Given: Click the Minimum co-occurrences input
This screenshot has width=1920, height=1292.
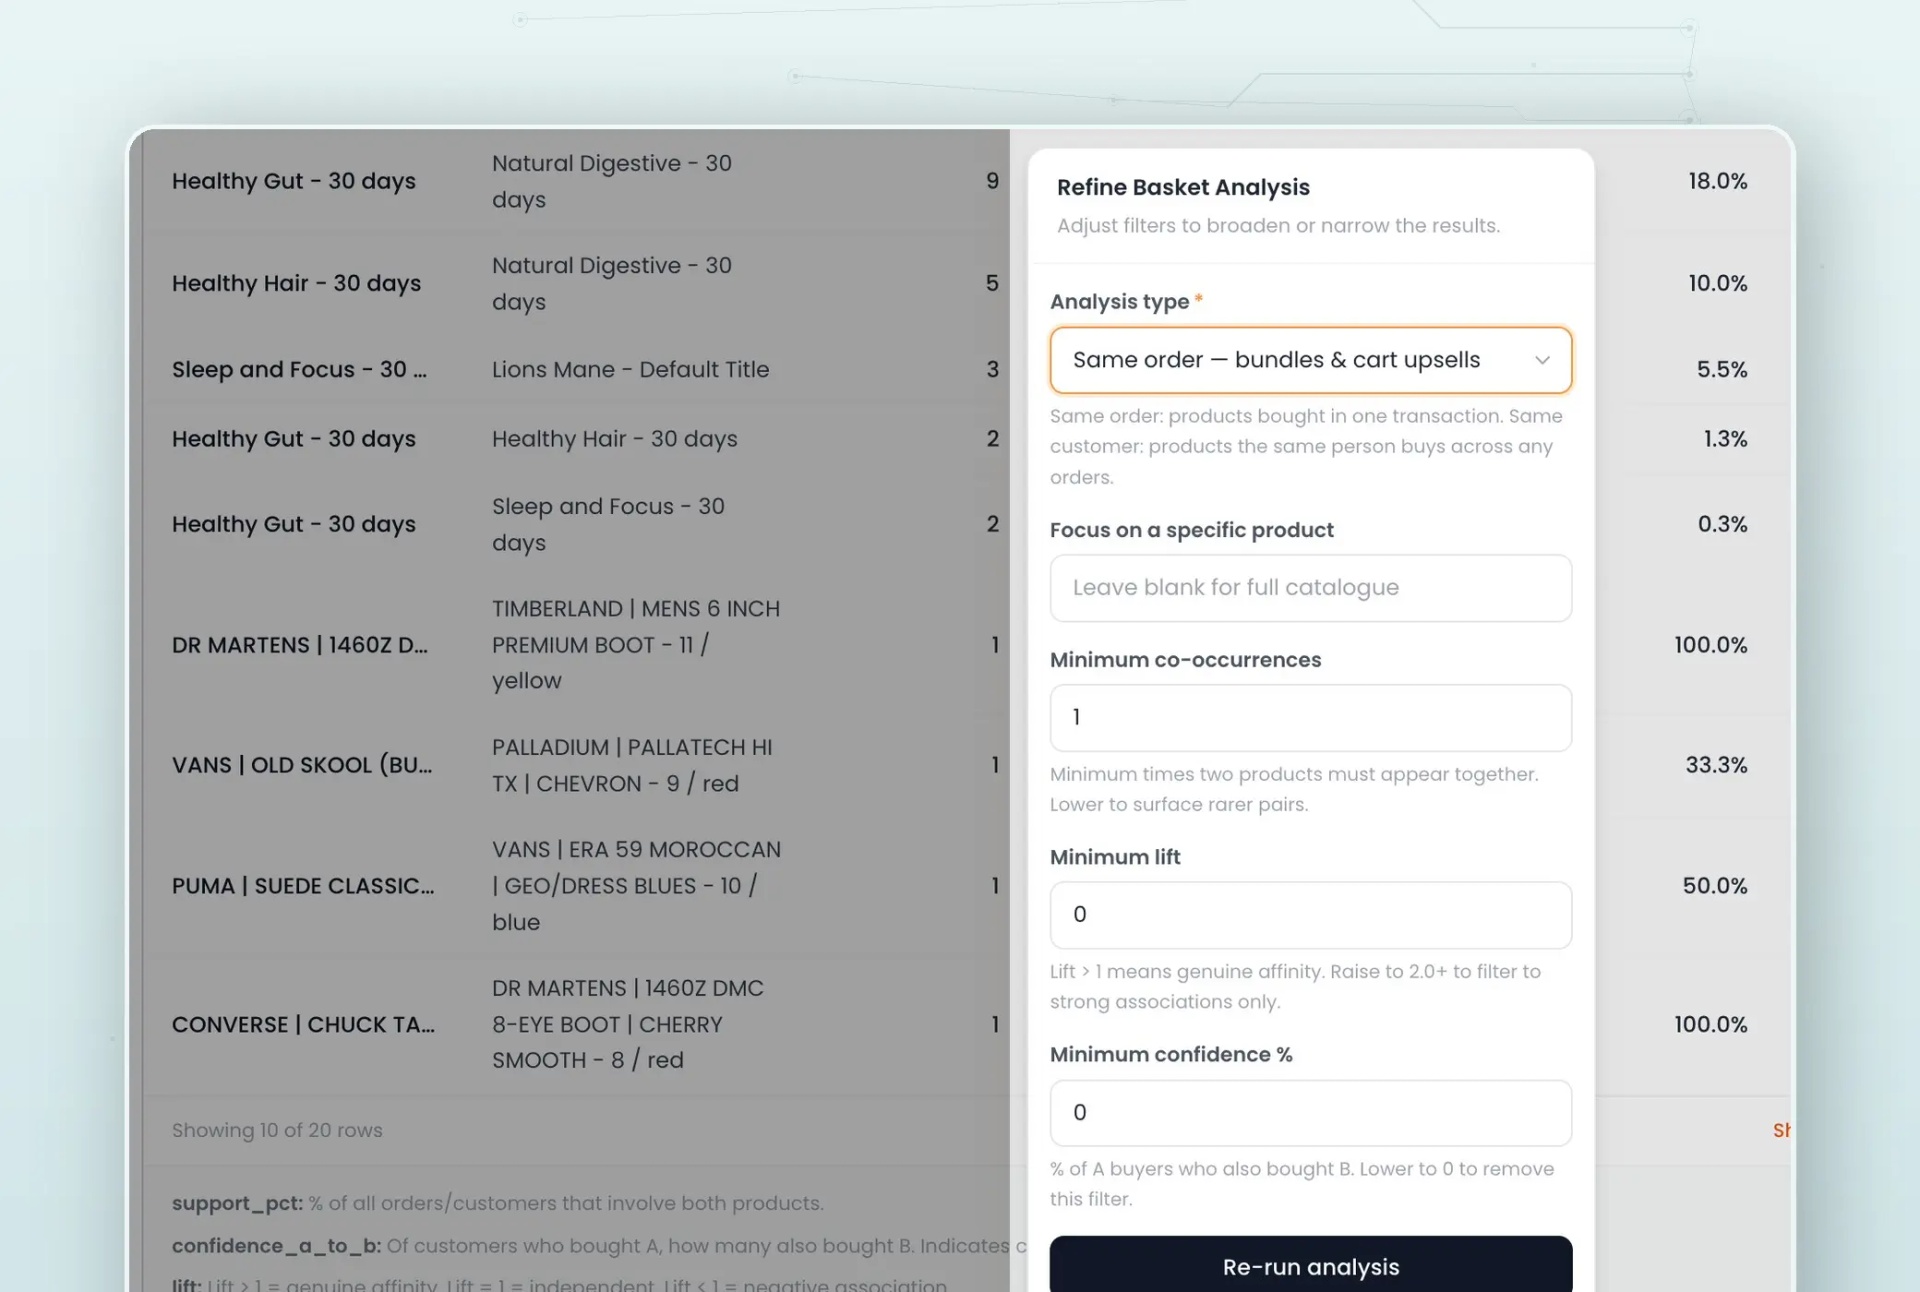Looking at the screenshot, I should coord(1310,718).
